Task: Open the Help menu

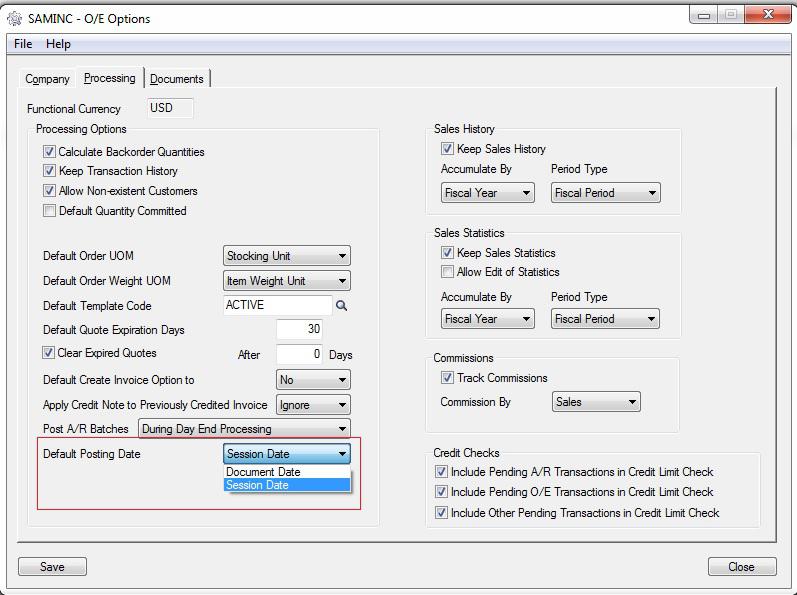Action: pos(58,44)
